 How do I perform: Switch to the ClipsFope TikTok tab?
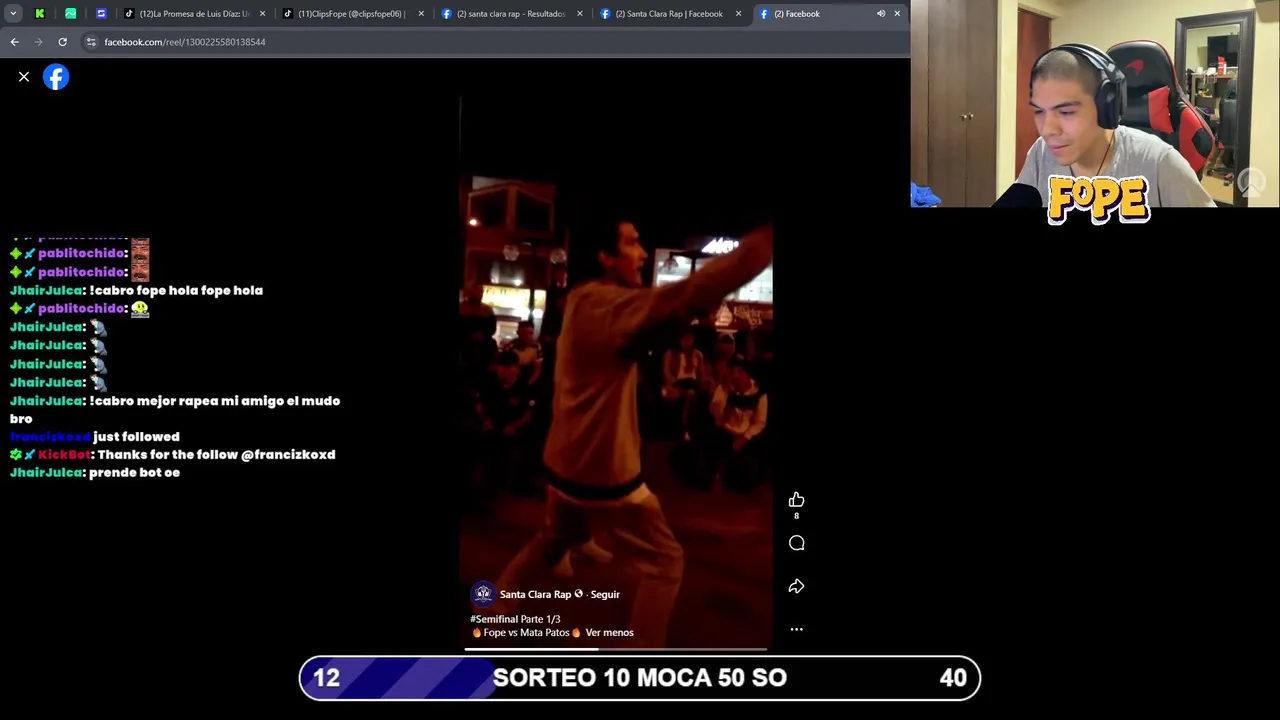coord(345,14)
